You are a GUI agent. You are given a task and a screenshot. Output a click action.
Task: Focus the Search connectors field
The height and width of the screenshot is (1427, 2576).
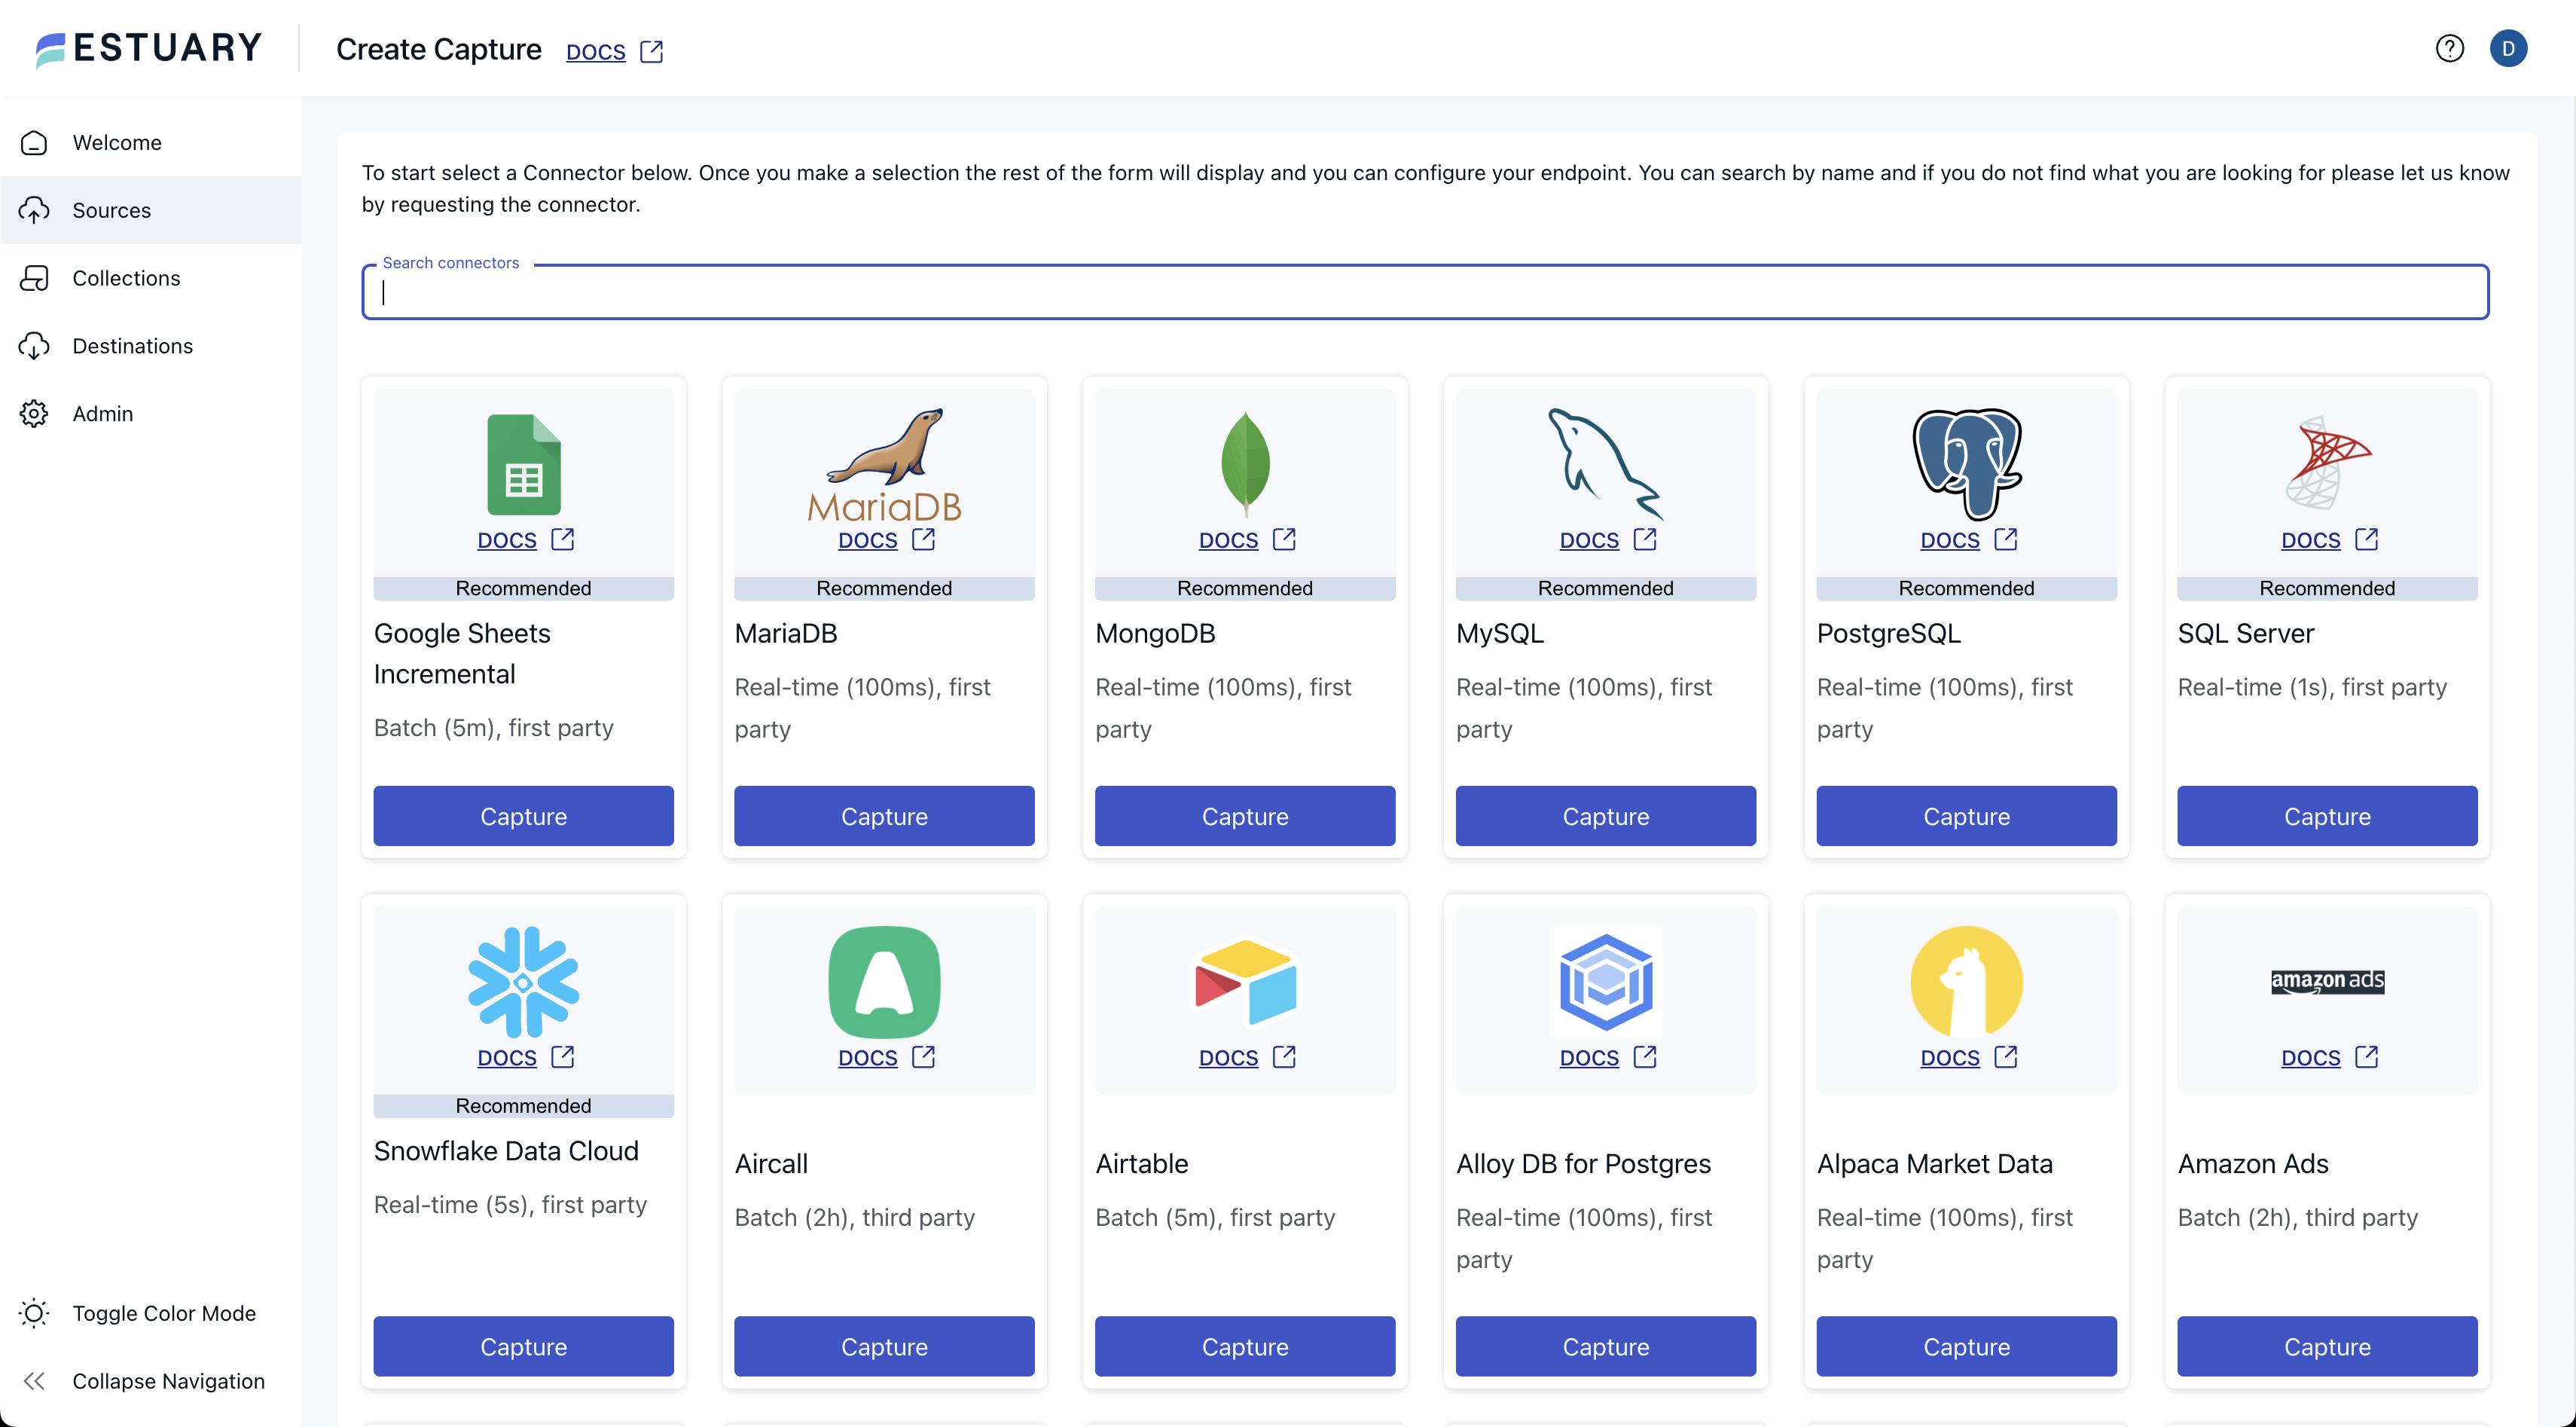(1424, 292)
